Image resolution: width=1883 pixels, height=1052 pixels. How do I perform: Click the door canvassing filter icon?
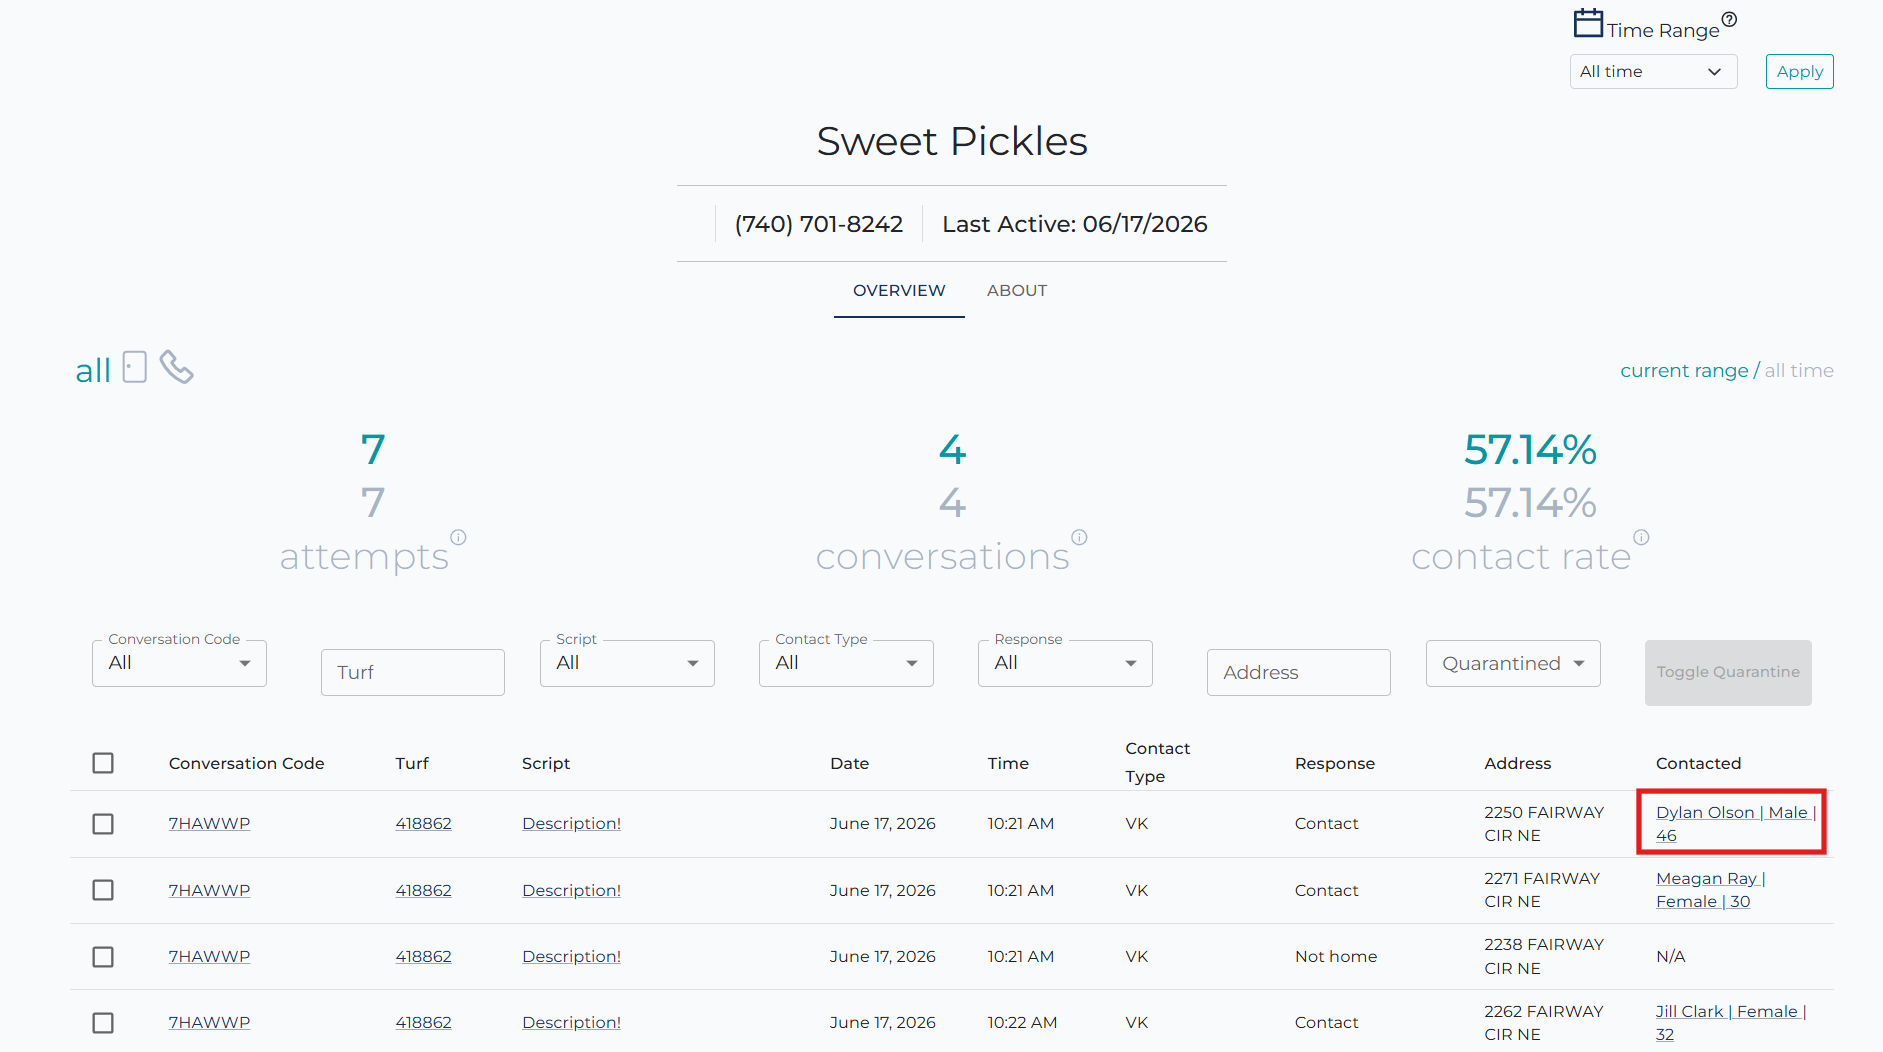pos(135,367)
